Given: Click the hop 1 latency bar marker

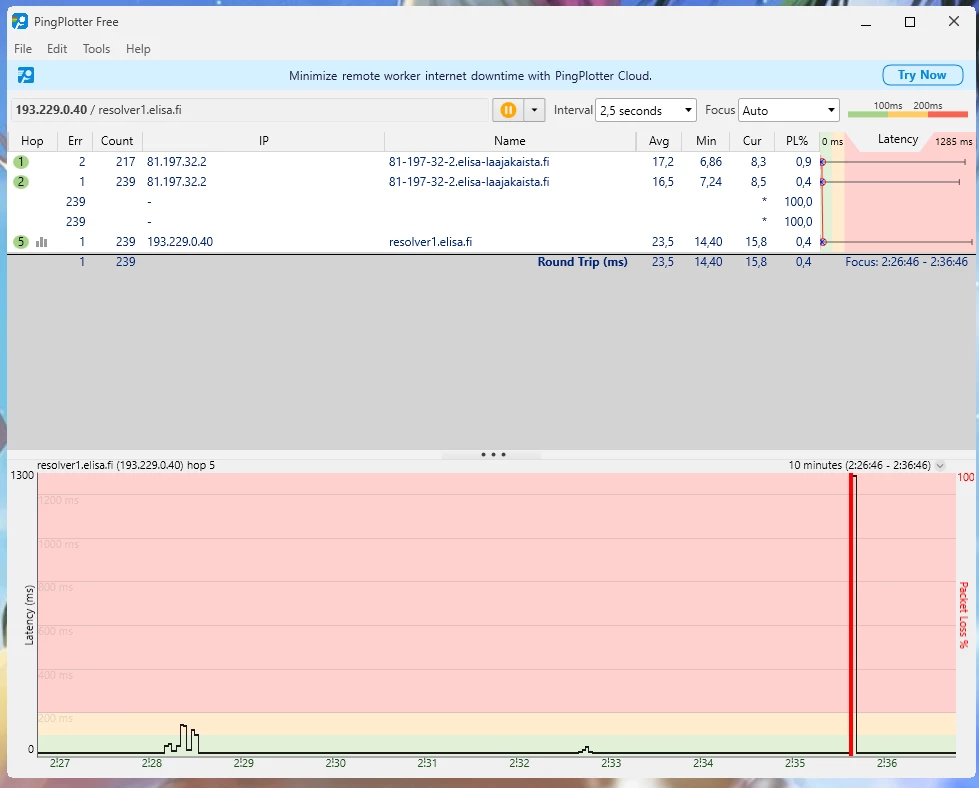Looking at the screenshot, I should pos(823,162).
